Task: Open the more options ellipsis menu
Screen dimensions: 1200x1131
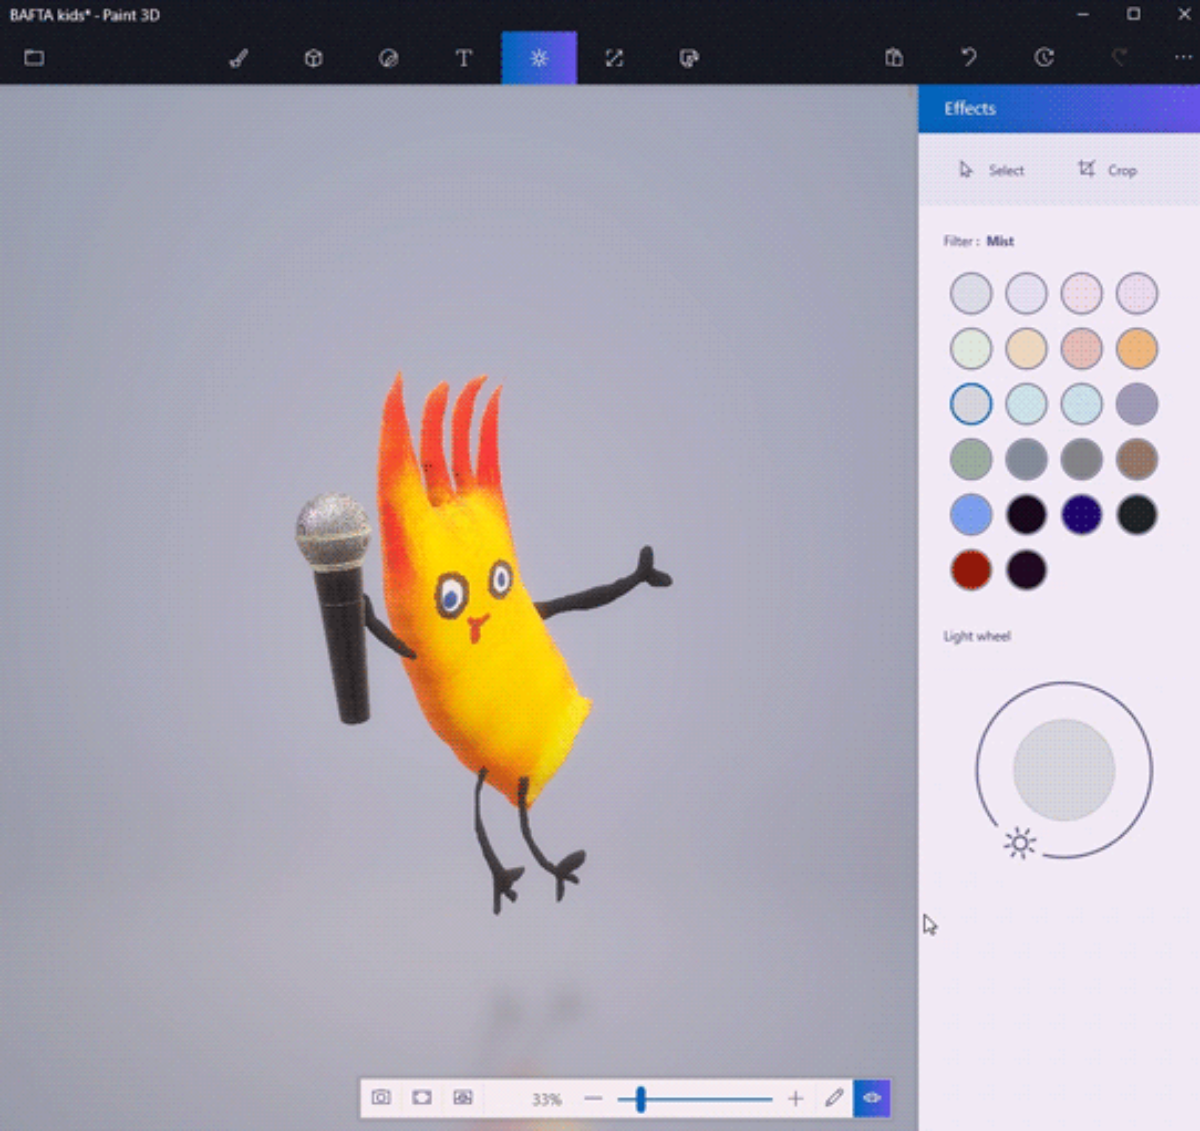Action: 1182,58
